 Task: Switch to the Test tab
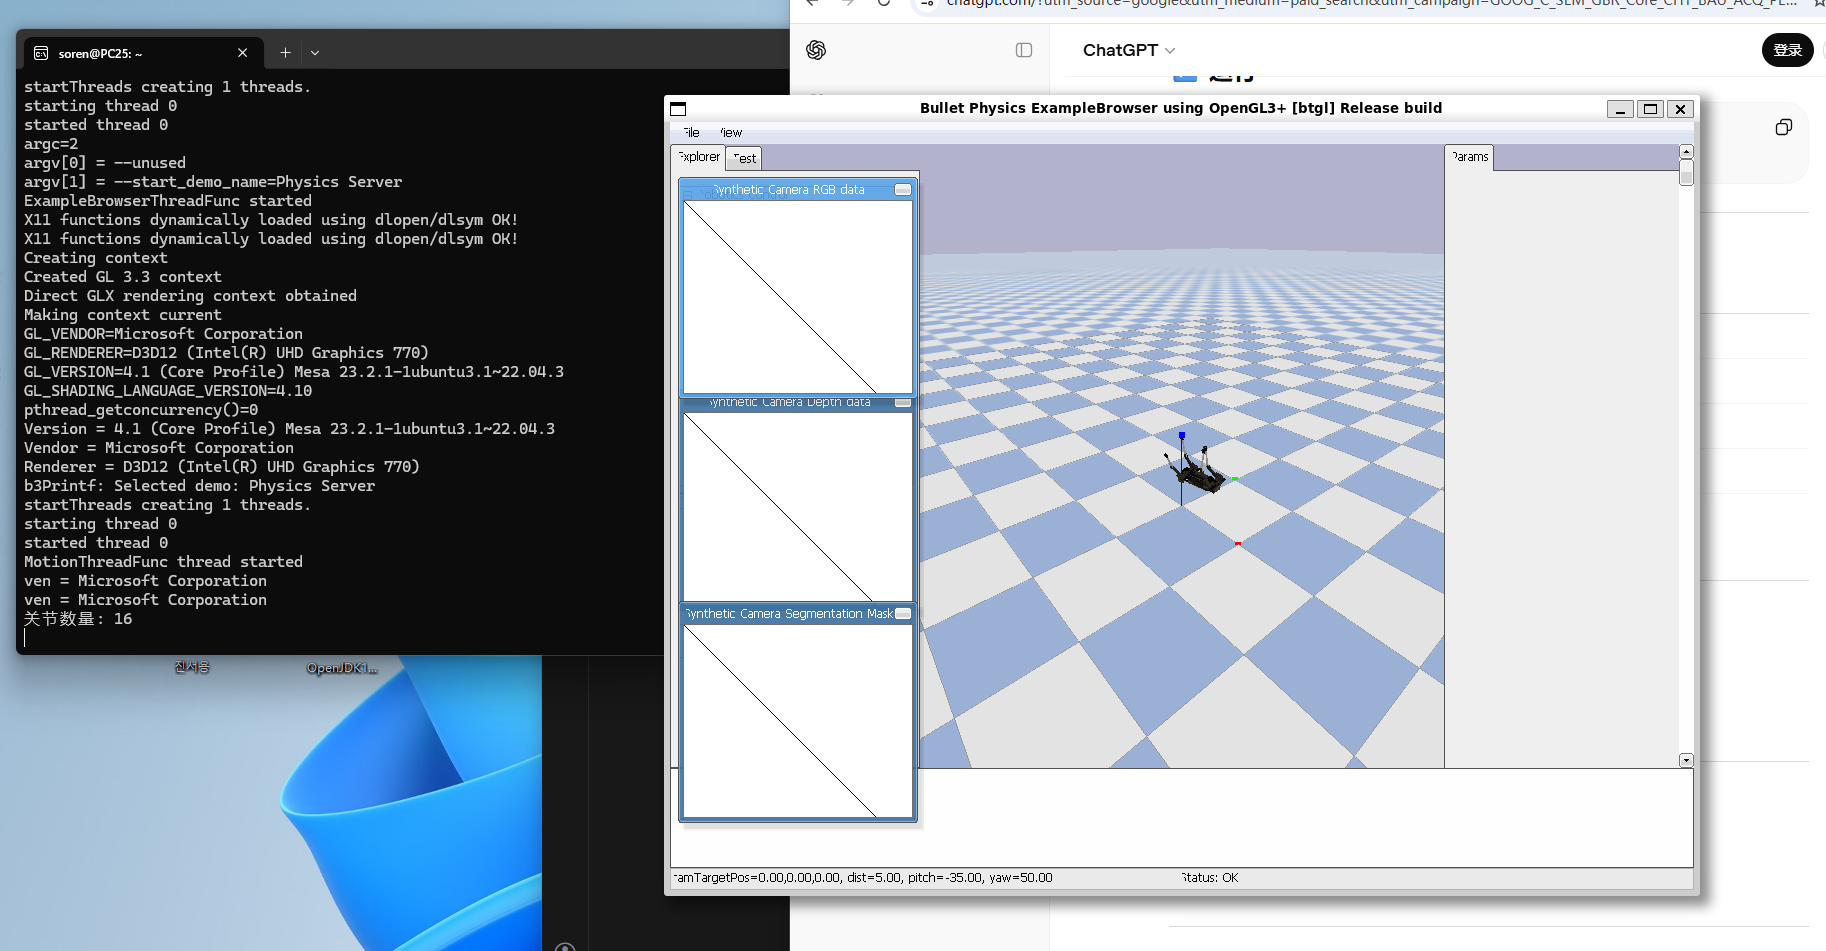744,158
